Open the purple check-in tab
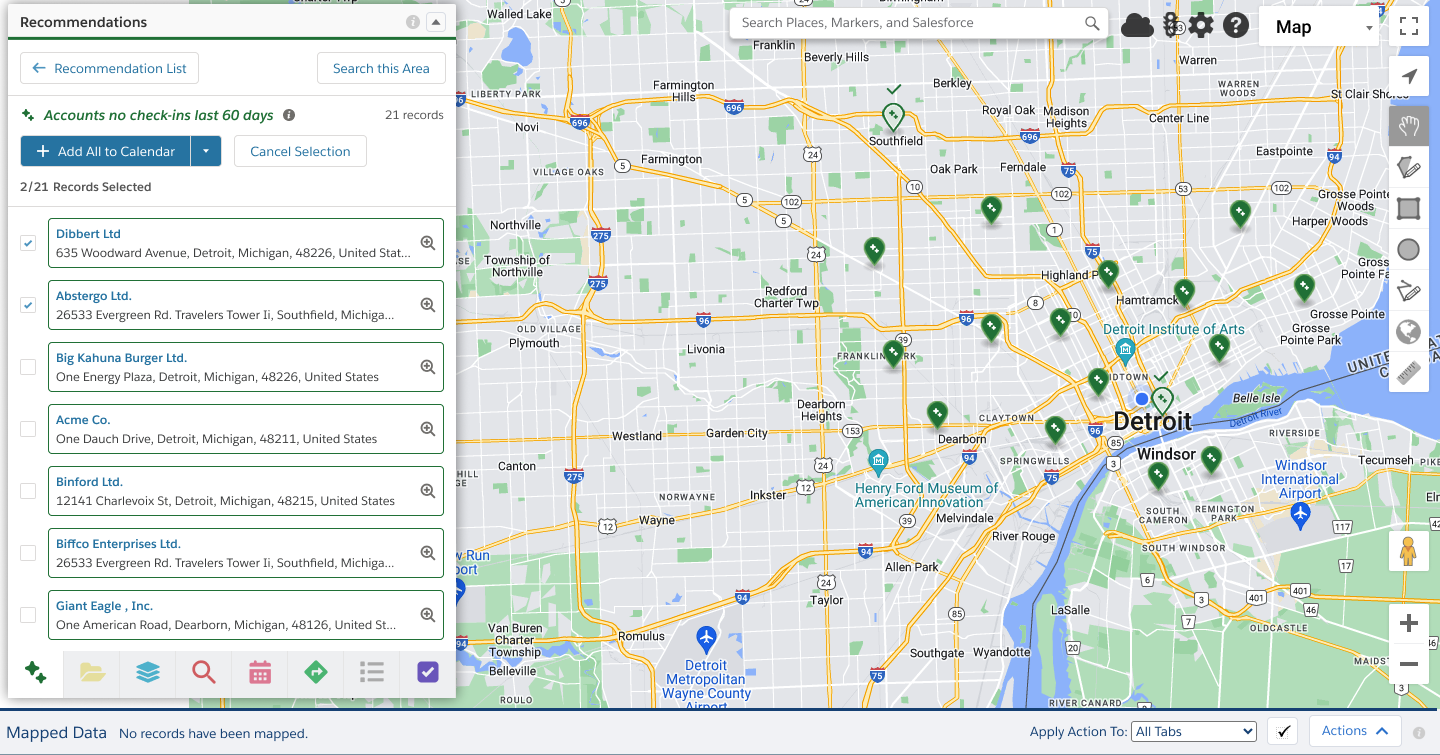Viewport: 1440px width, 755px height. coord(428,672)
